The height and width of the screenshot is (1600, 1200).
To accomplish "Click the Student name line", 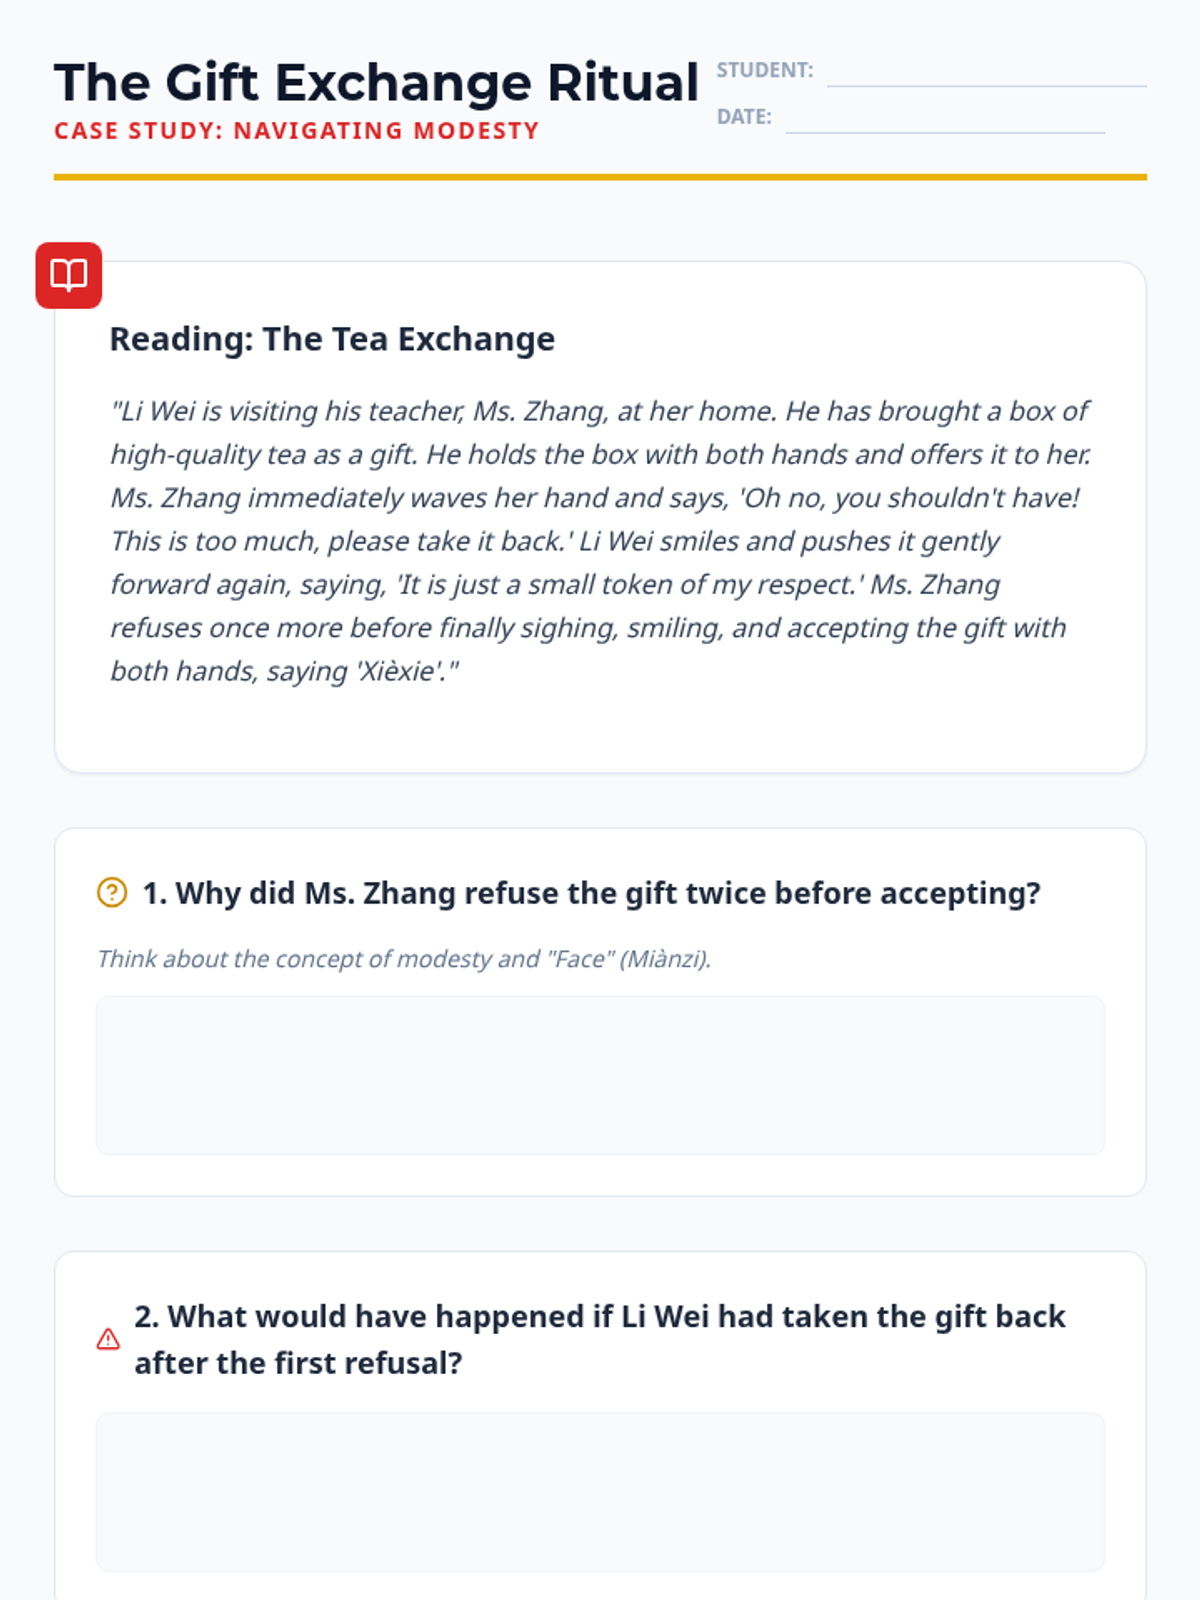I will 987,78.
